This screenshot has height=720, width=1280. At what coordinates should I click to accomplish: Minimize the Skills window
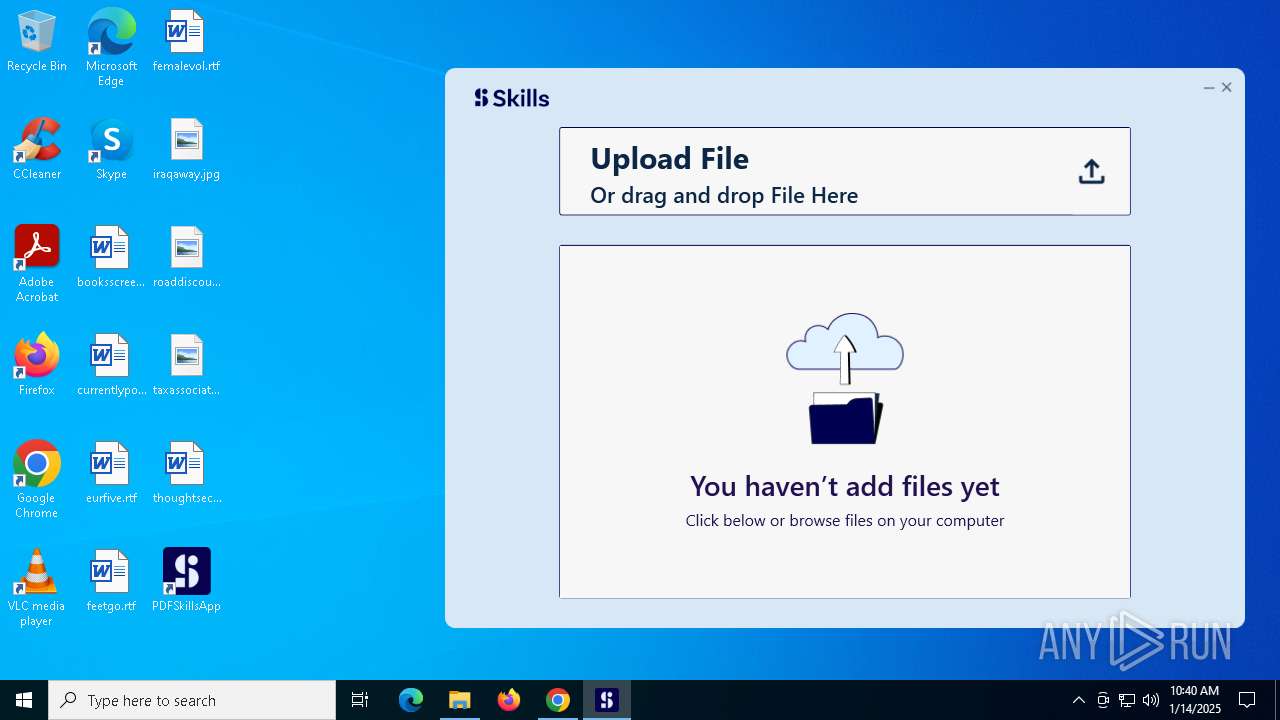pos(1209,88)
